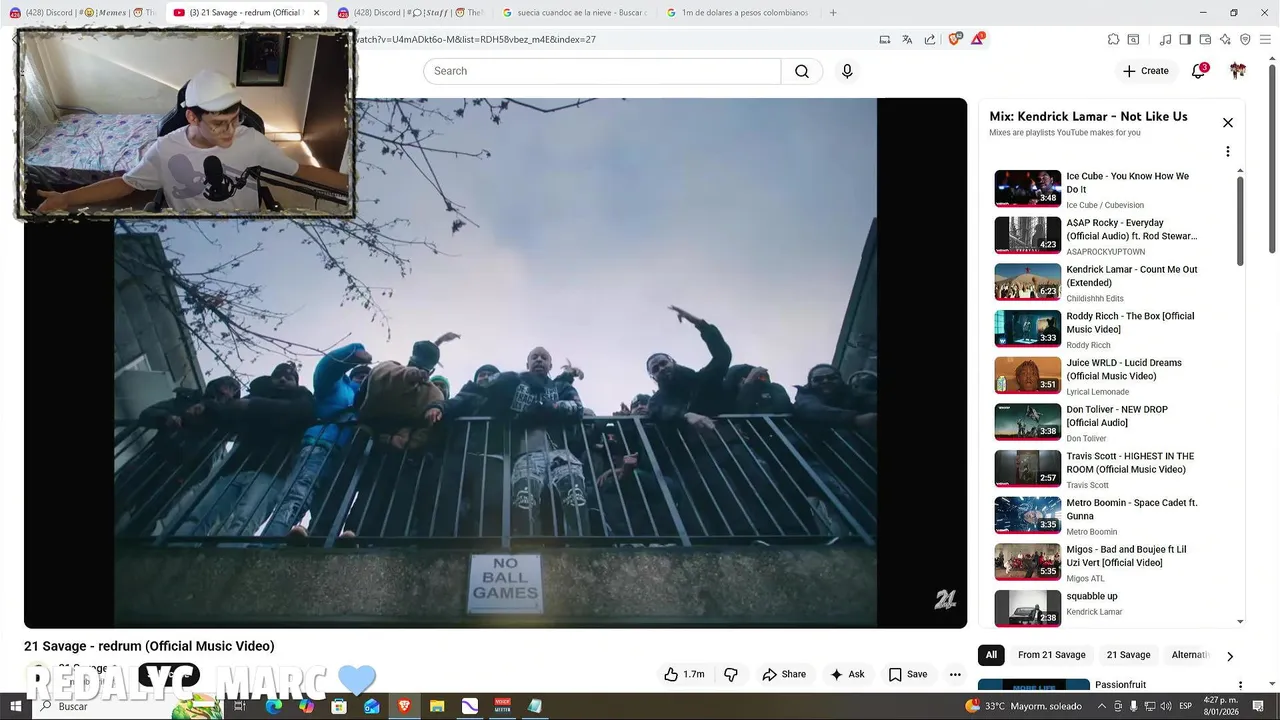Select the 'All' filter chip
Screen dimensions: 1280x720
tap(991, 655)
